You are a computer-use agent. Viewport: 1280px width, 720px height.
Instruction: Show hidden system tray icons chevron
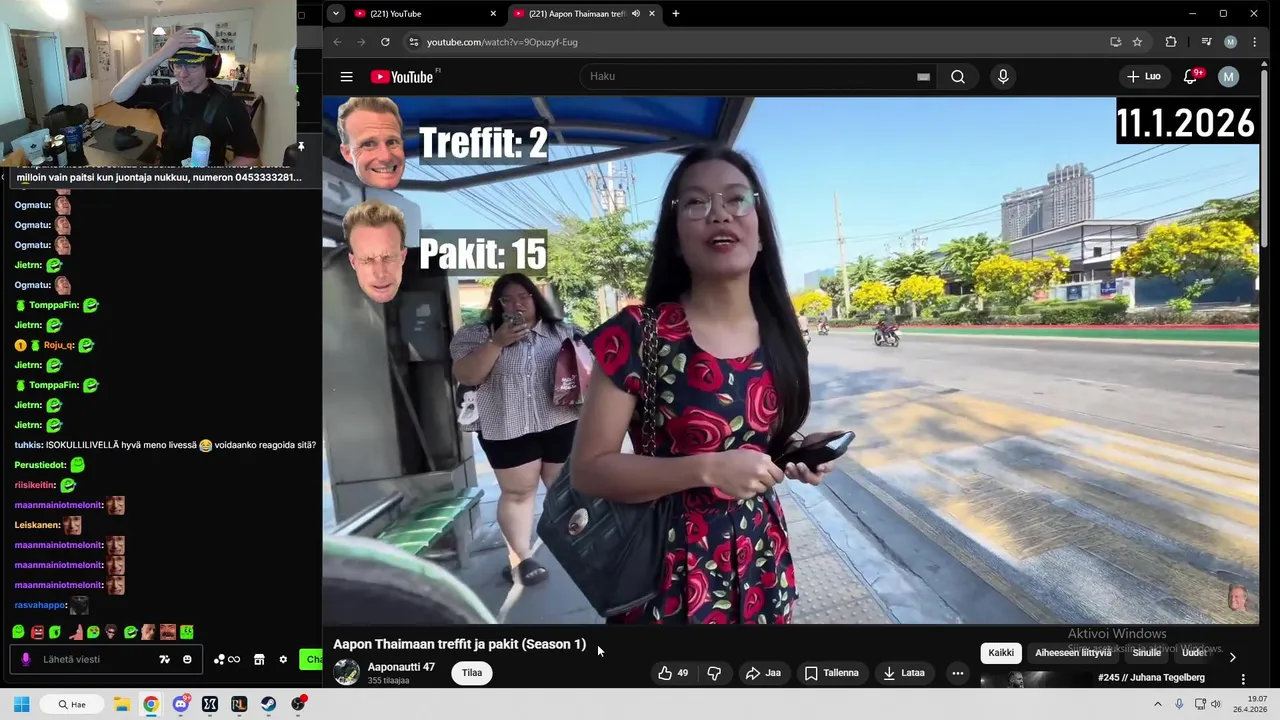coord(1158,704)
